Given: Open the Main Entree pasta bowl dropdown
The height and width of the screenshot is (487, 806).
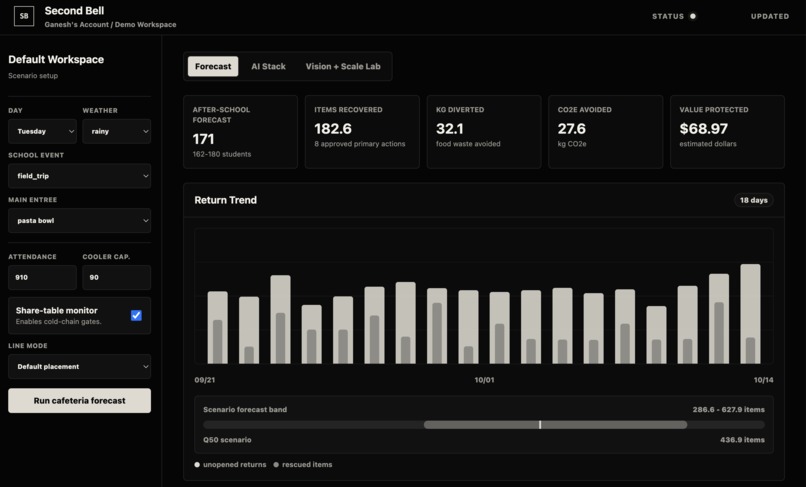Looking at the screenshot, I should [x=80, y=221].
